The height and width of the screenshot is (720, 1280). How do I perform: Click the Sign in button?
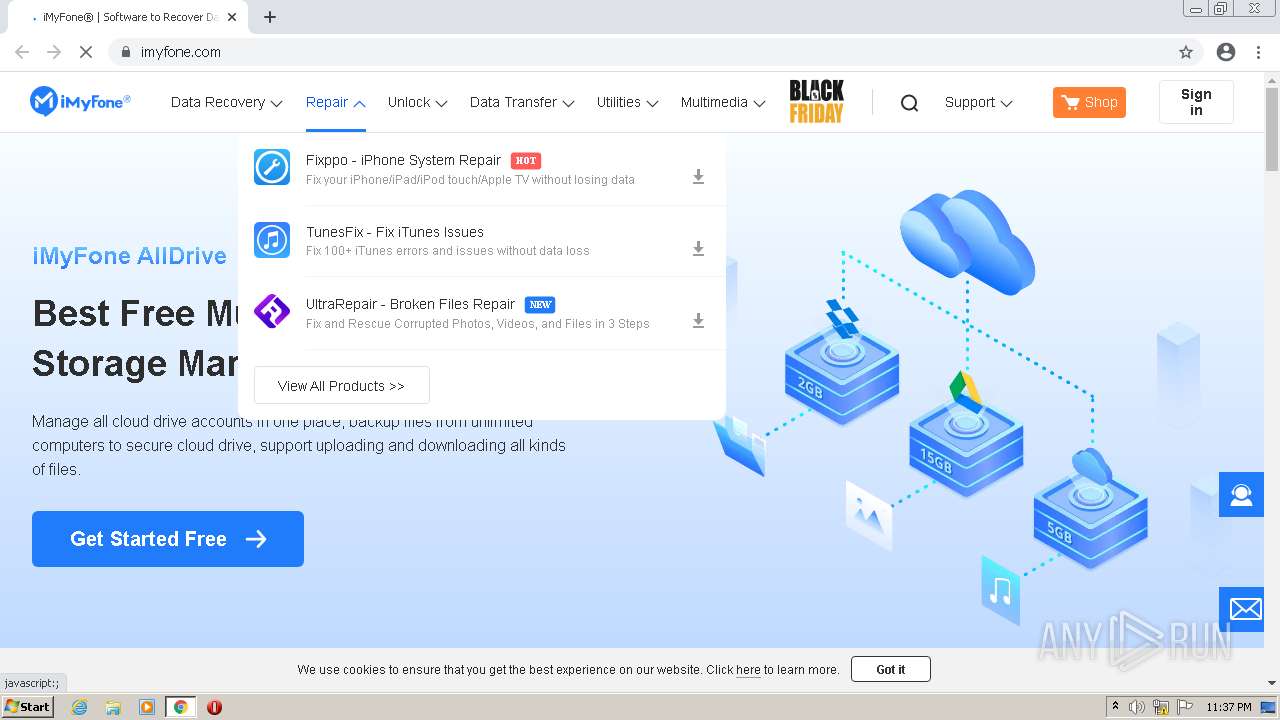click(1196, 102)
